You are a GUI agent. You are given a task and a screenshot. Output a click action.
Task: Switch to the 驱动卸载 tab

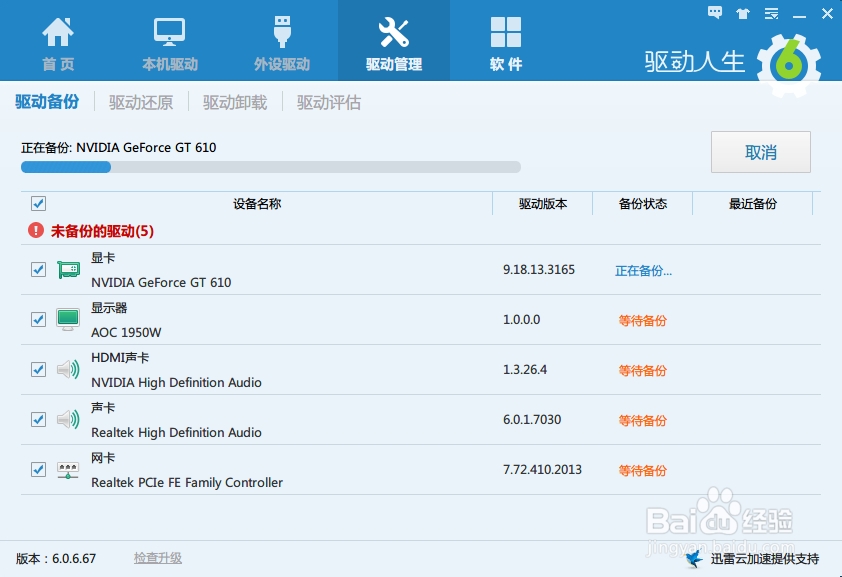point(235,102)
